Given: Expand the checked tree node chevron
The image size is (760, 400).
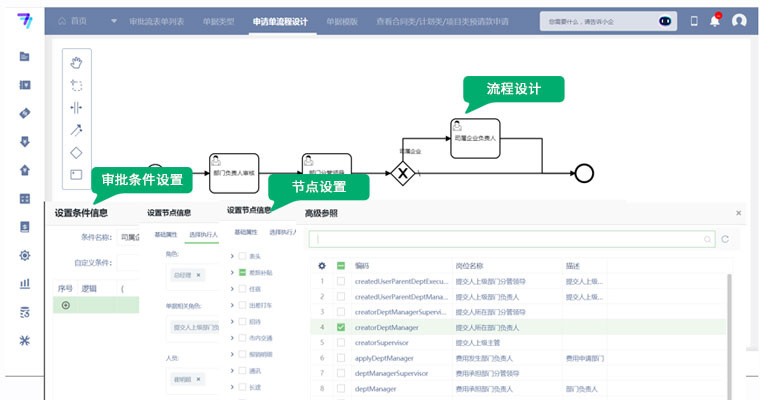Looking at the screenshot, I should [x=232, y=272].
